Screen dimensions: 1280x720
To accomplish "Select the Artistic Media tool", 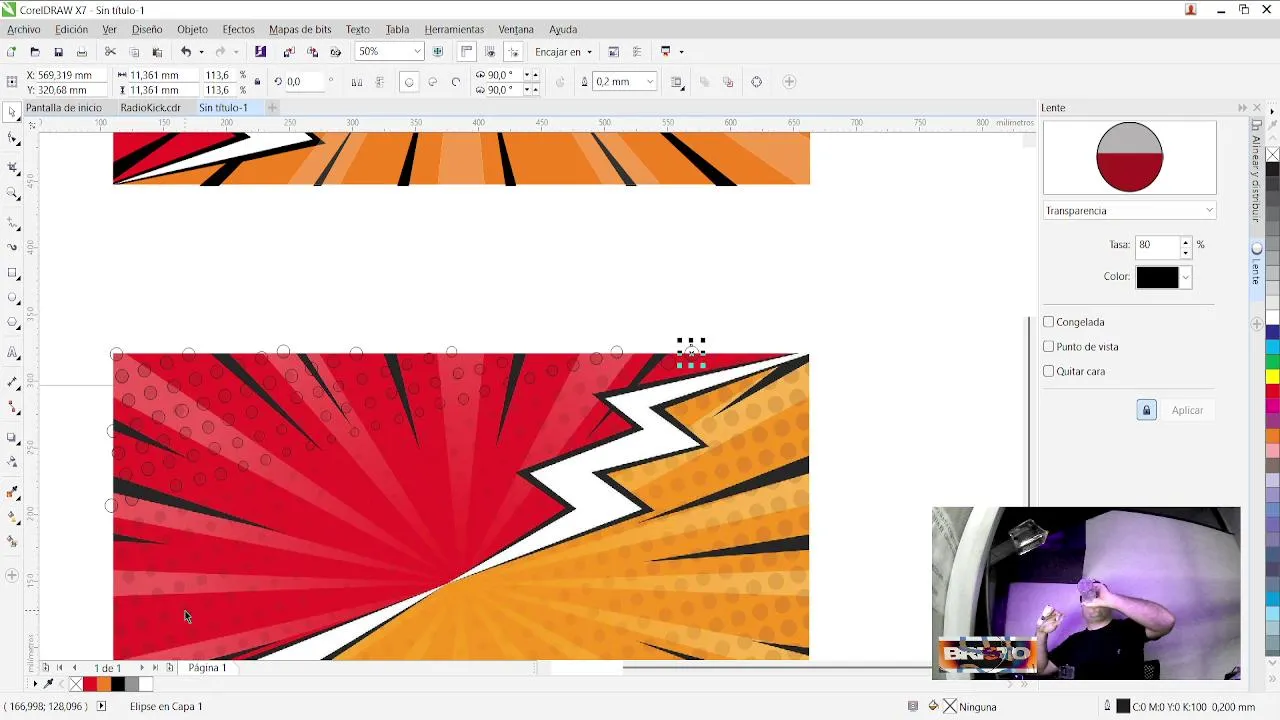I will 12,246.
